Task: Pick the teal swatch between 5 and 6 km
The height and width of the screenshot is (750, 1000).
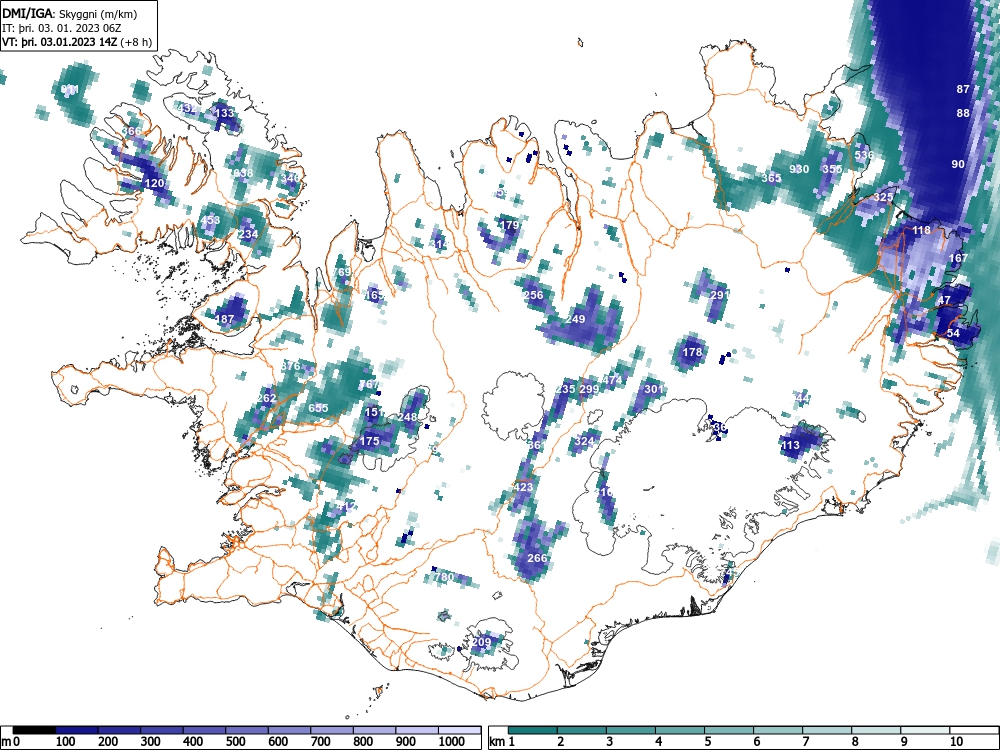Action: click(x=729, y=730)
